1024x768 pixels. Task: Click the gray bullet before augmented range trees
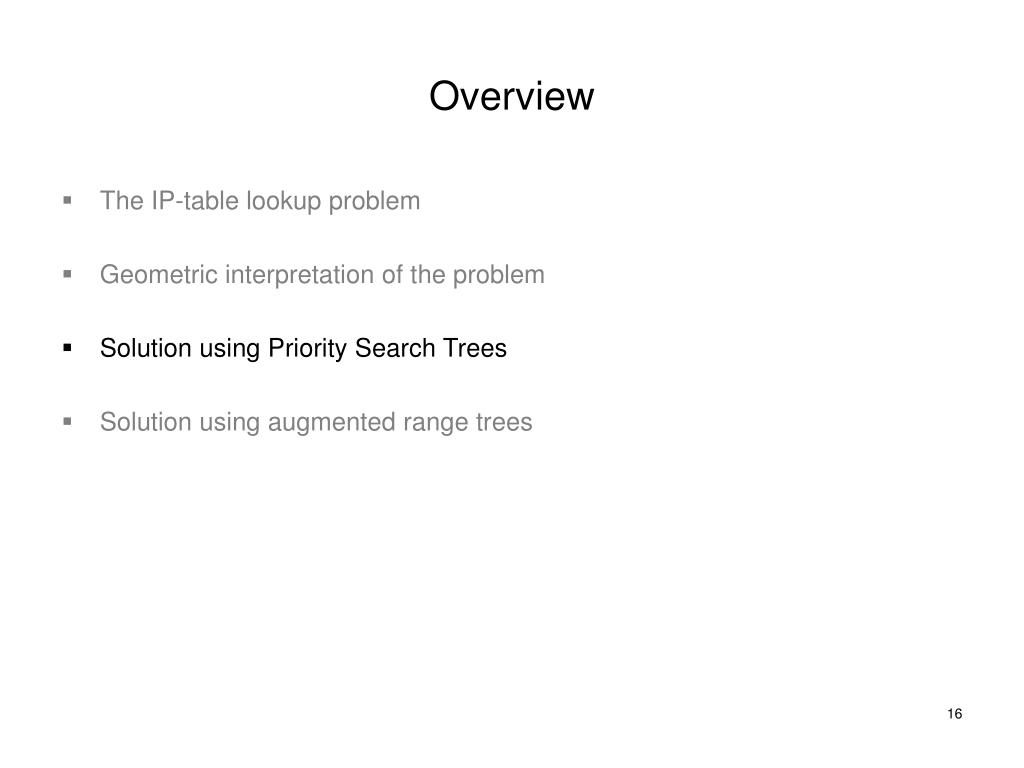pyautogui.click(x=67, y=422)
